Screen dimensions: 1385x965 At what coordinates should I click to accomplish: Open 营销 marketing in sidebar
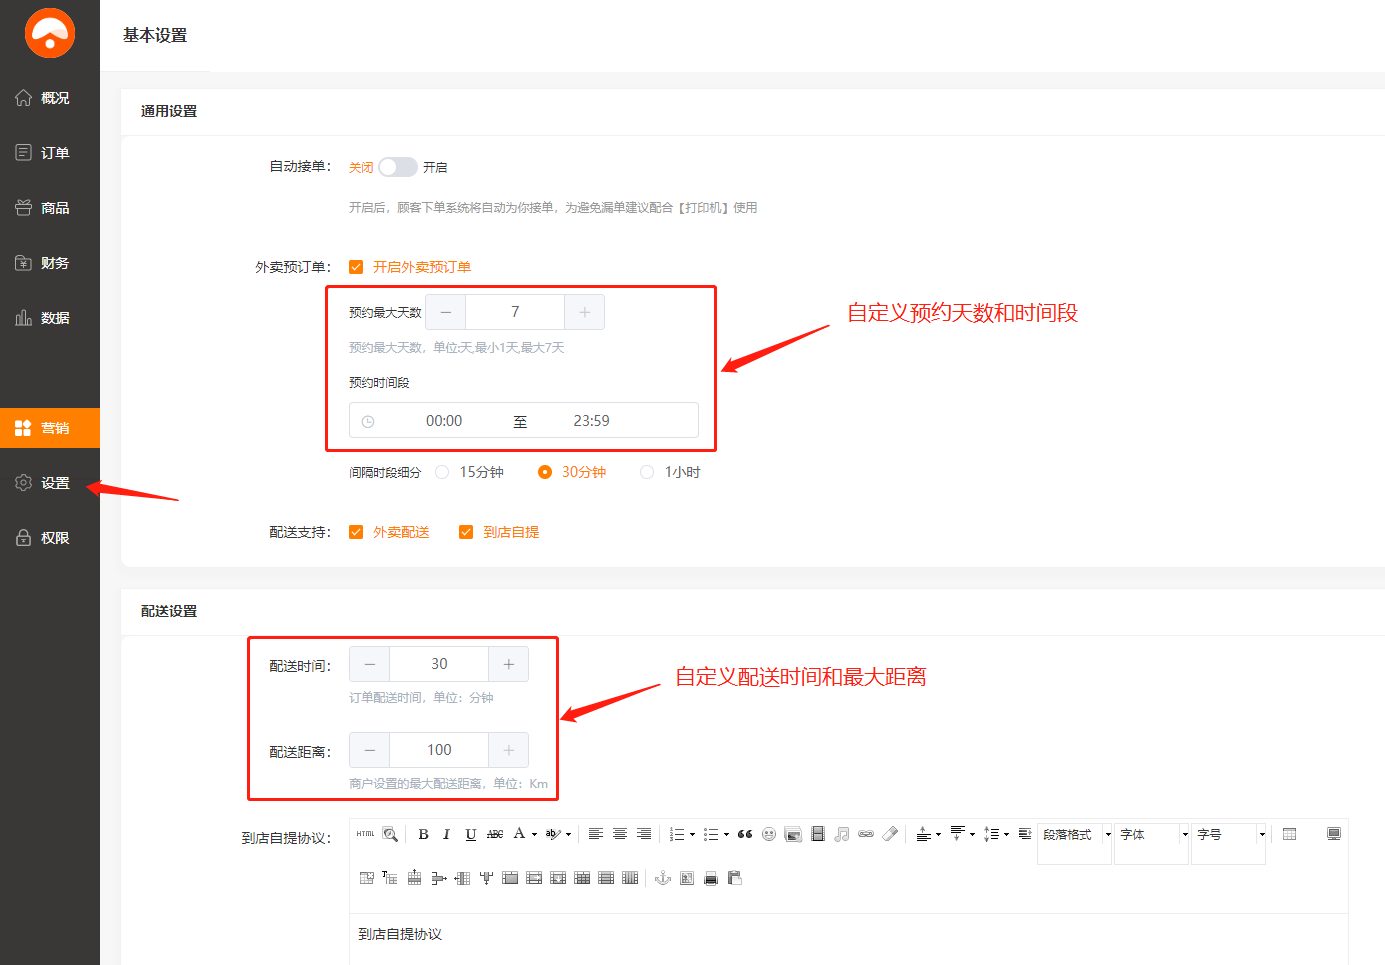(x=50, y=428)
